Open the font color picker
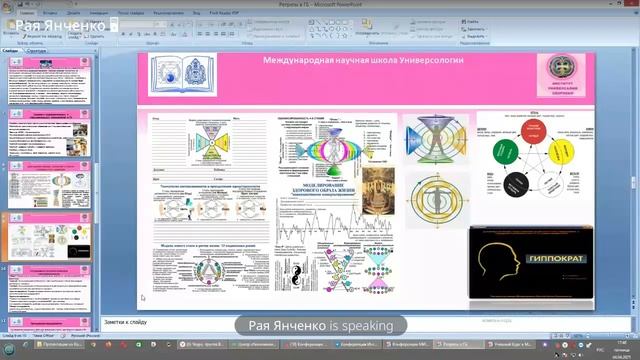The width and height of the screenshot is (640, 360). pos(185,34)
